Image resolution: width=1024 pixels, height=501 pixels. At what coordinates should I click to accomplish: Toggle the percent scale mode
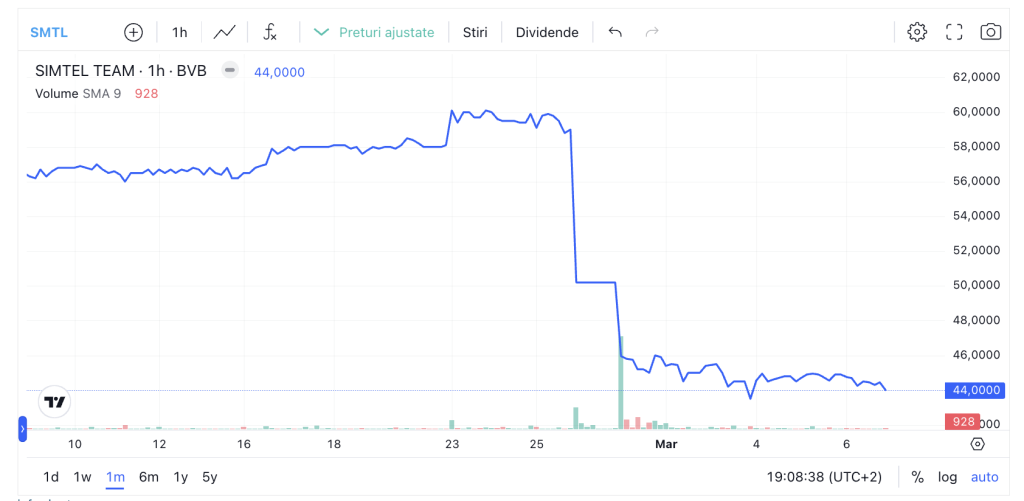pos(917,477)
